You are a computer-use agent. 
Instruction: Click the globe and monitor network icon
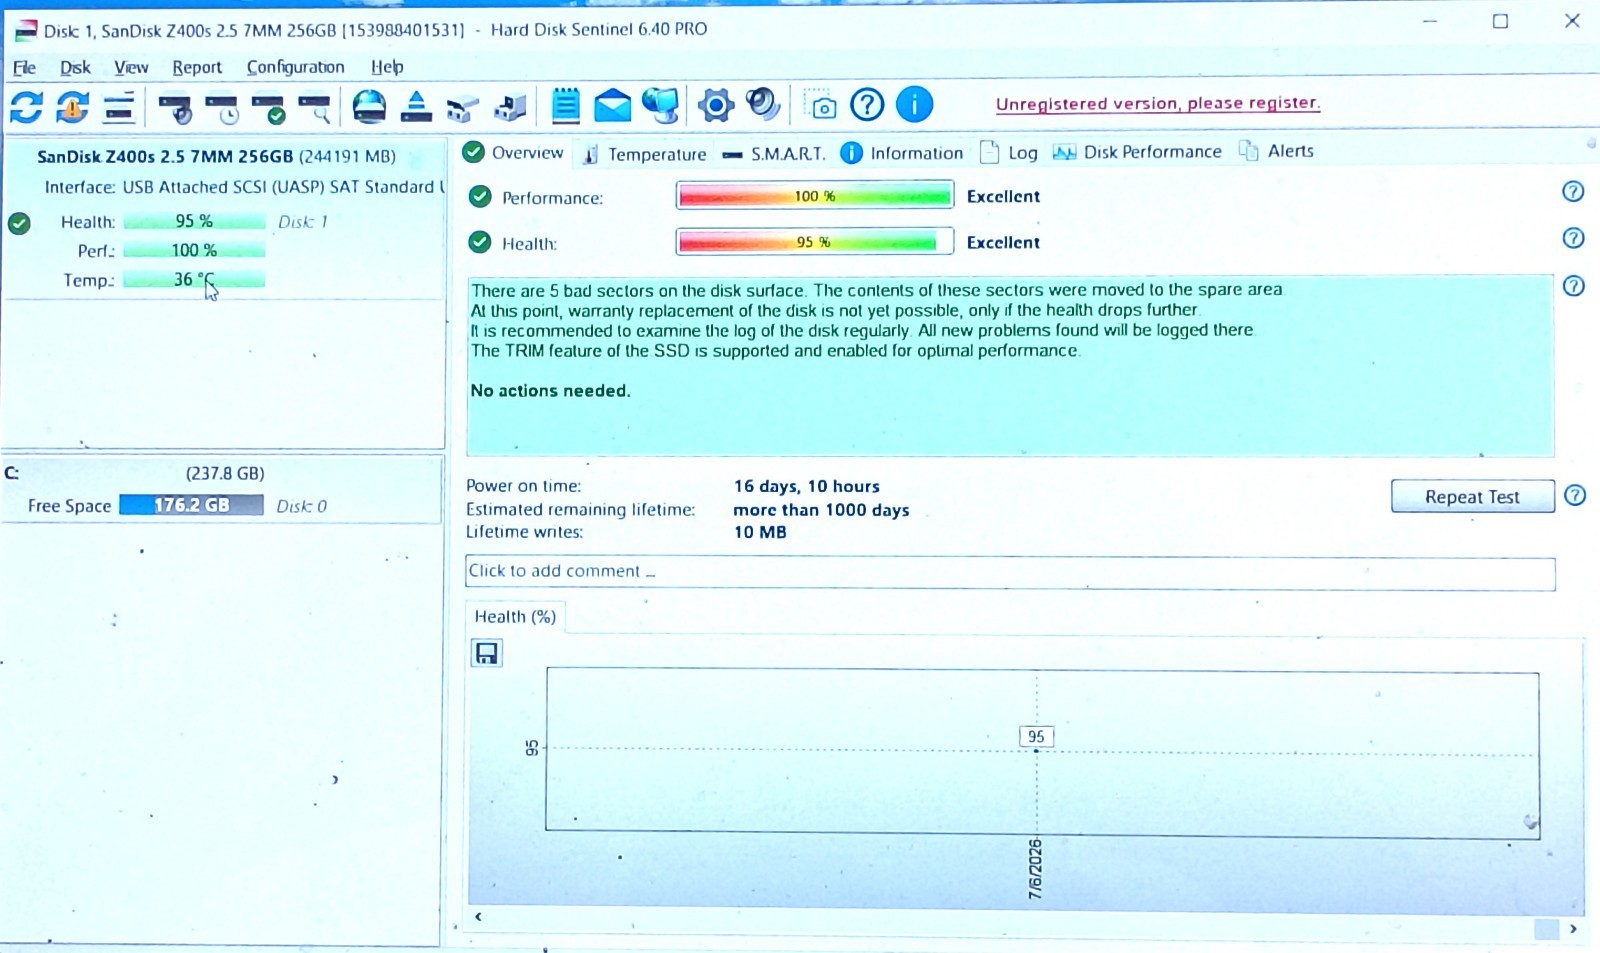(660, 105)
